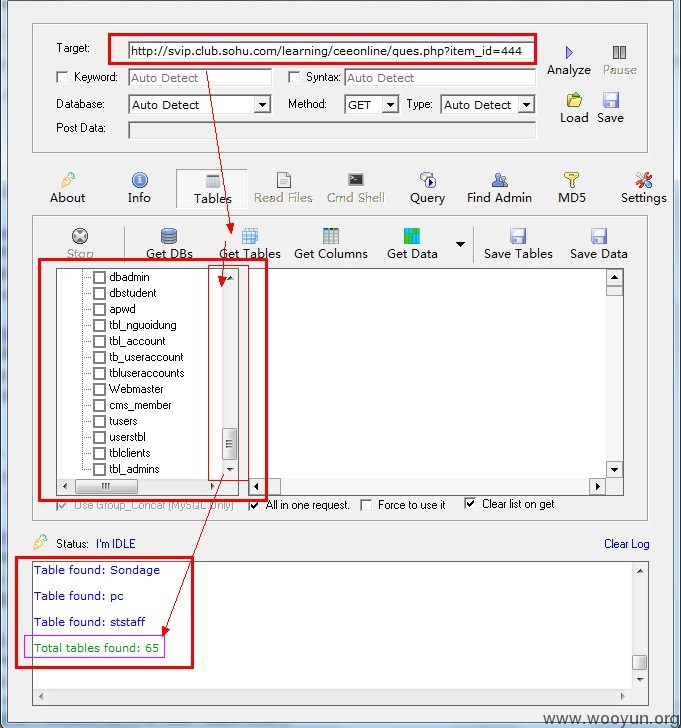Open the Settings tools icon
This screenshot has height=728, width=681.
[x=644, y=180]
